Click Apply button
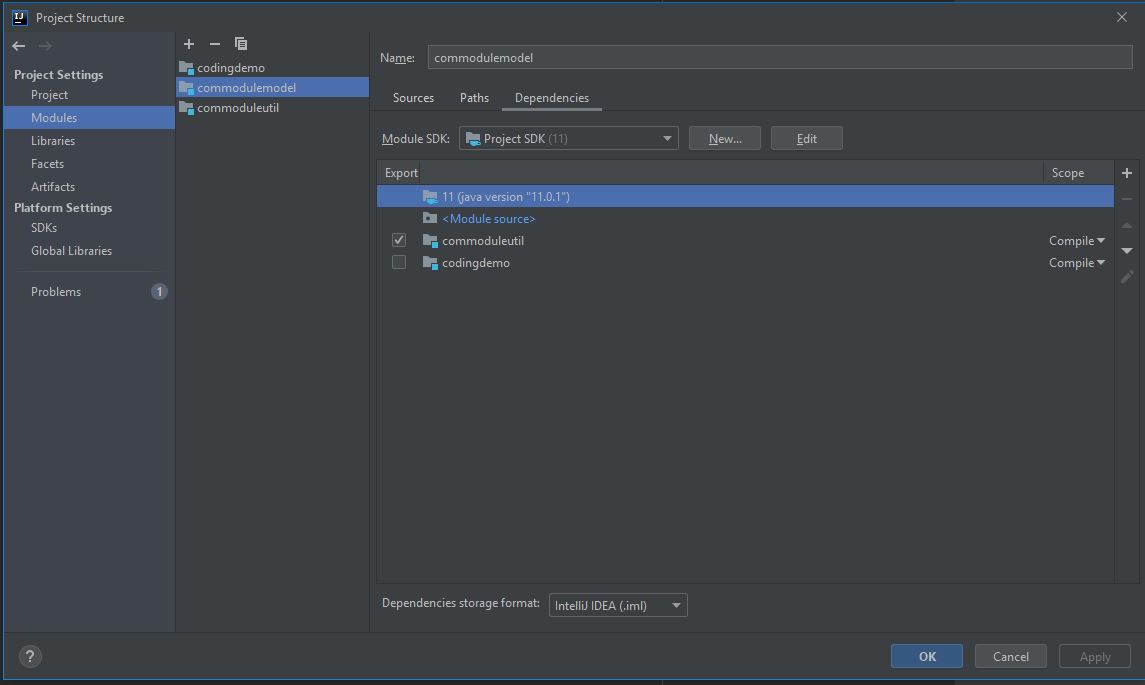 click(x=1095, y=656)
